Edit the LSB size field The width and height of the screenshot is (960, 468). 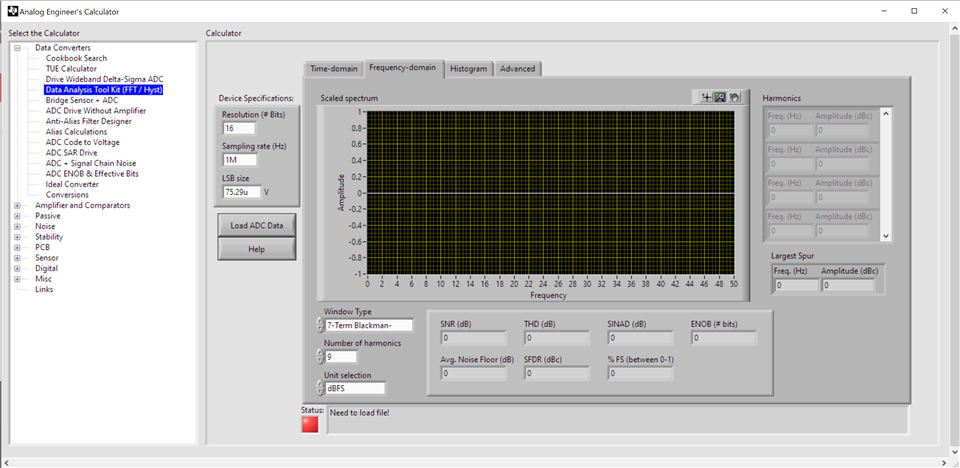242,192
